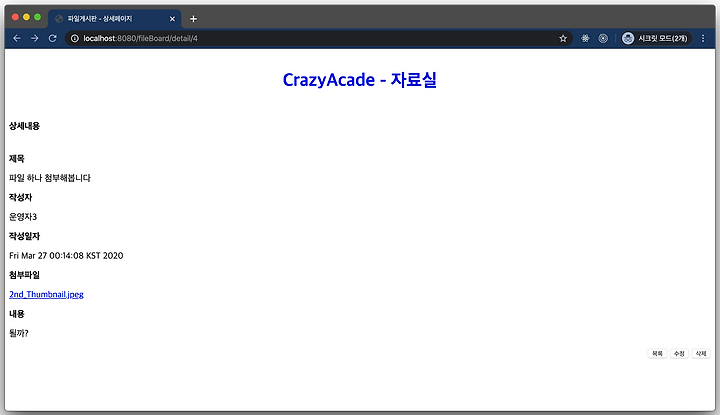720x415 pixels.
Task: Click the 목록 list button
Action: [657, 353]
